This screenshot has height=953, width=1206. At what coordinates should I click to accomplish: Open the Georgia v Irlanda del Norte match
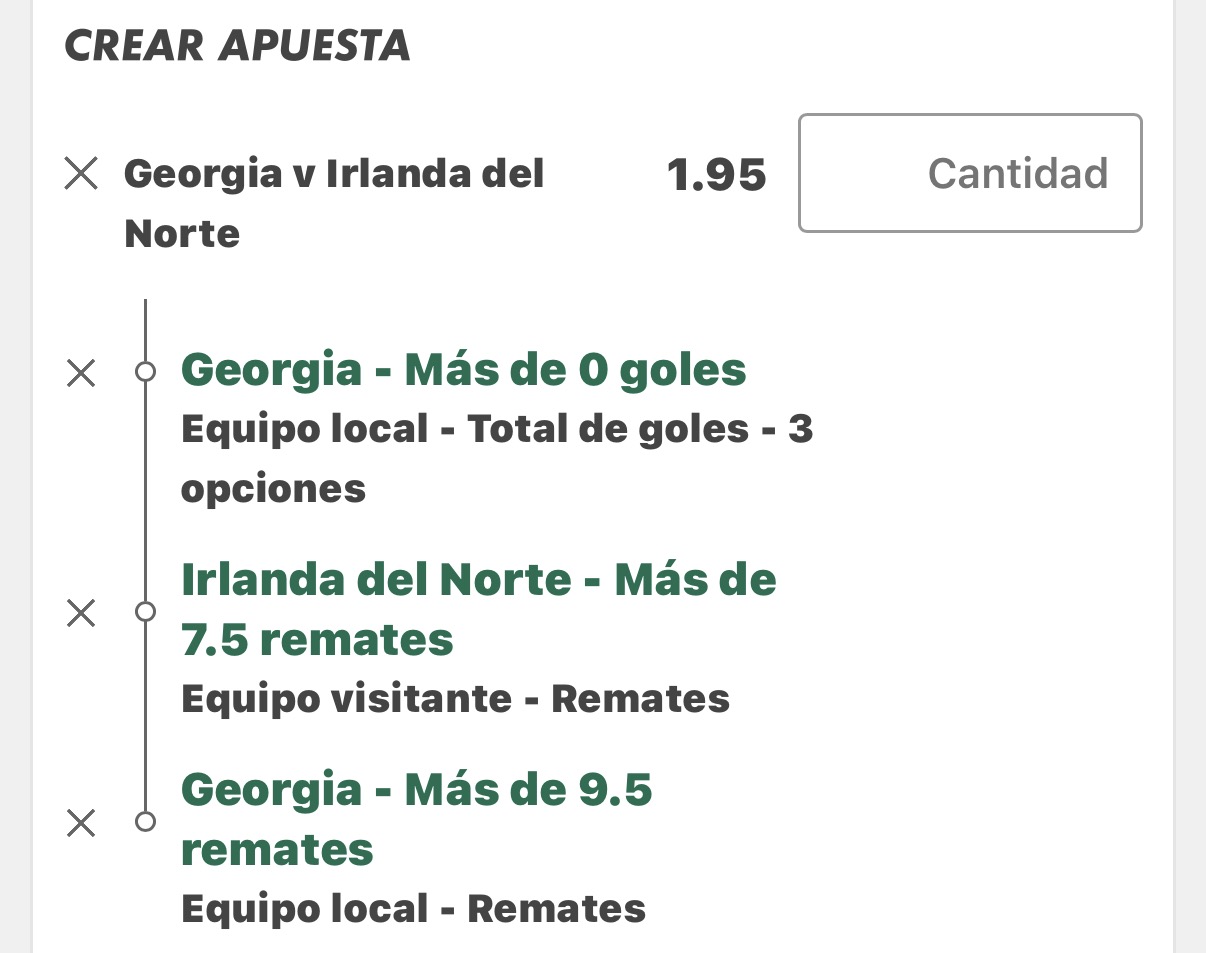[334, 203]
